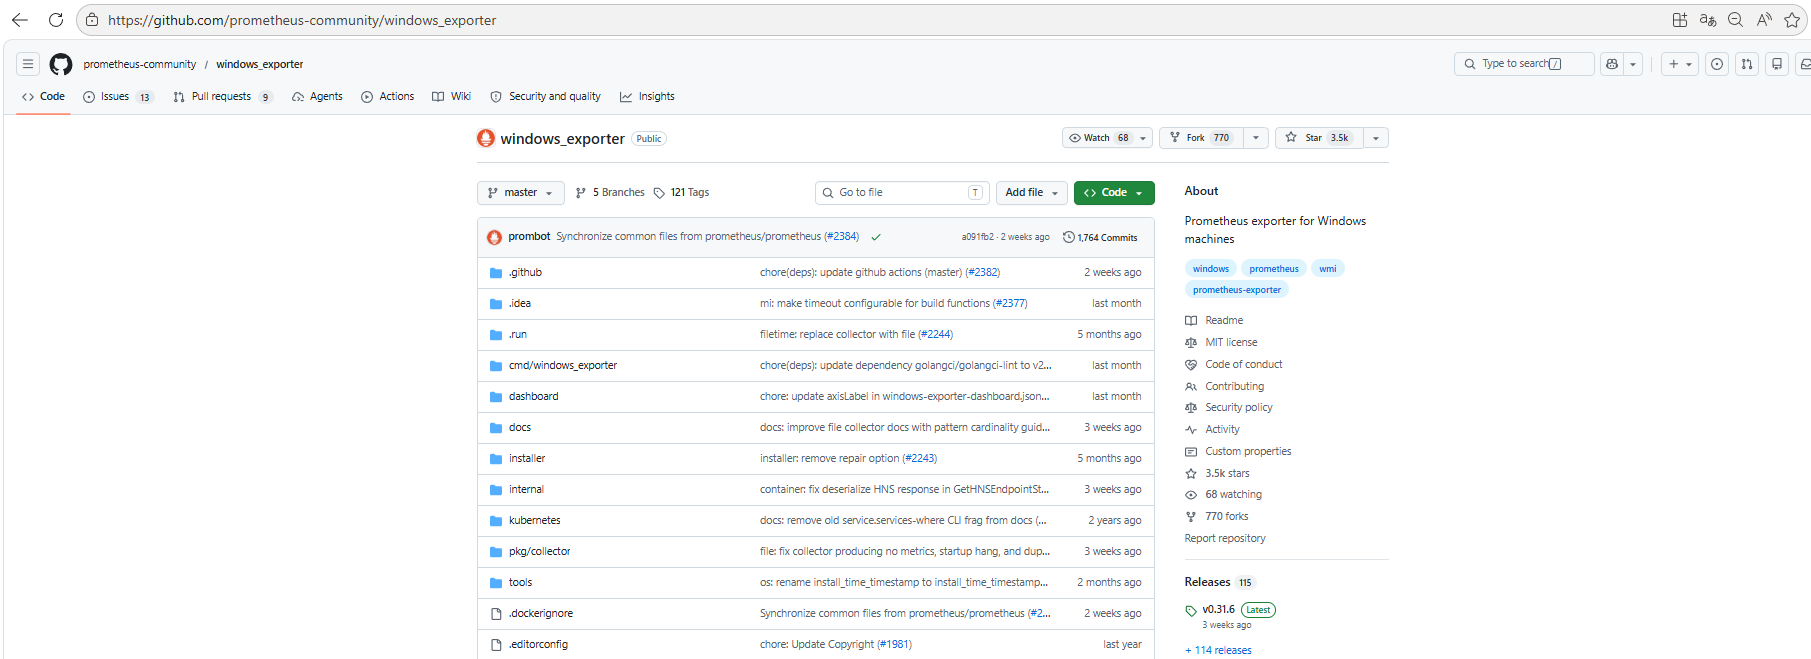This screenshot has width=1811, height=659.
Task: View site information lock icon
Action: click(92, 20)
